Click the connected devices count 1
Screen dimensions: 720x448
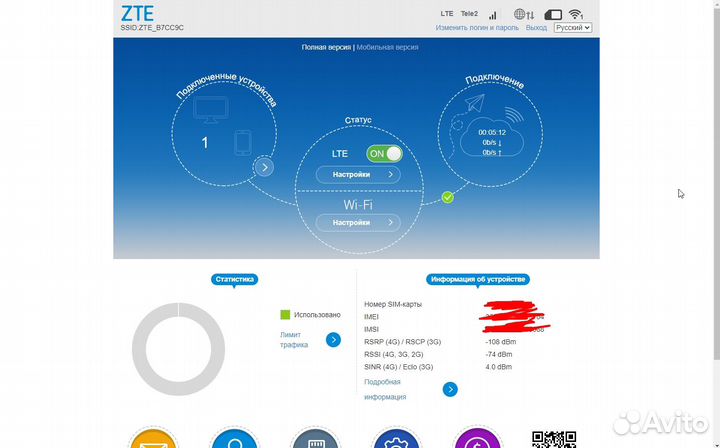point(205,143)
